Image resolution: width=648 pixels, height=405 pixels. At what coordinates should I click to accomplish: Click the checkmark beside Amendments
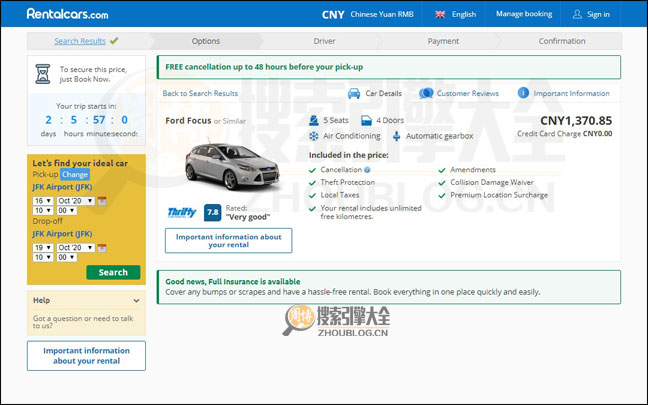tap(442, 170)
